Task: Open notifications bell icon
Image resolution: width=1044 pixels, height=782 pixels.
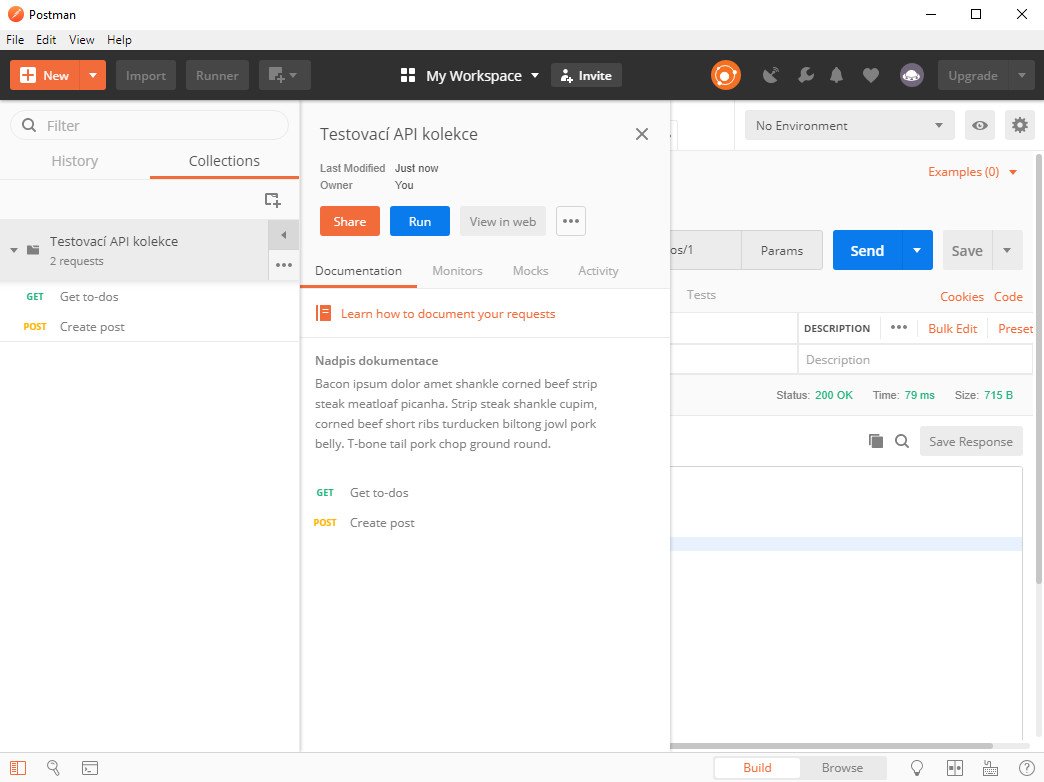Action: click(837, 75)
